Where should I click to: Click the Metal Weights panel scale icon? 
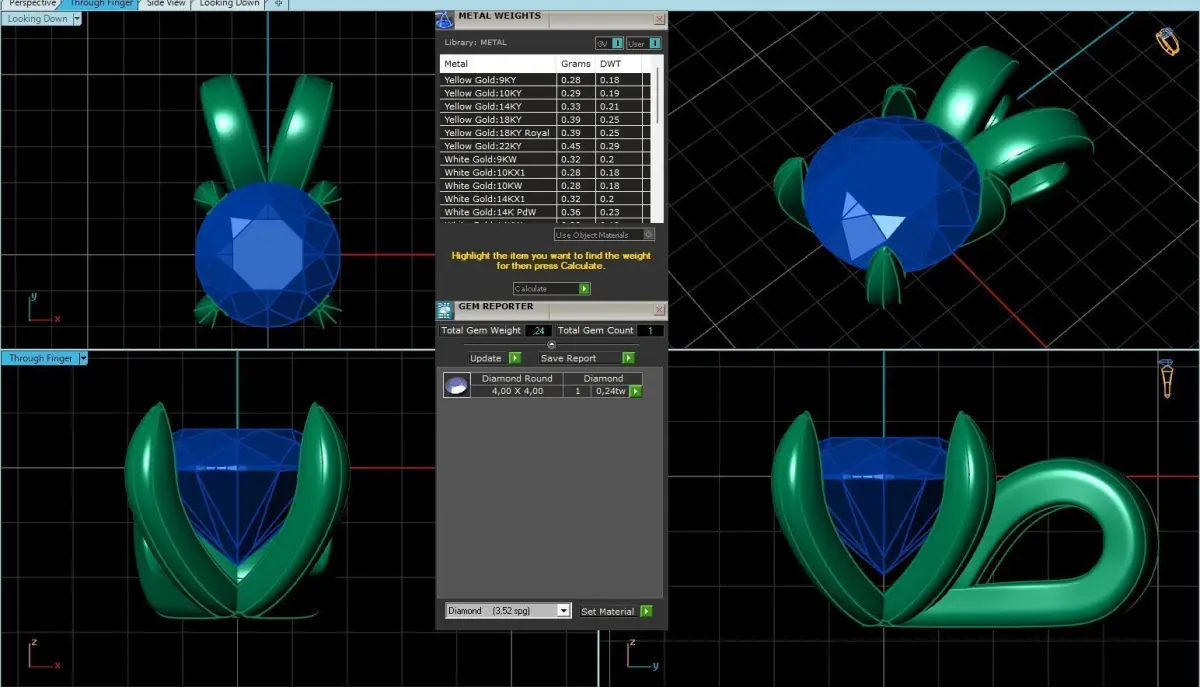[445, 18]
